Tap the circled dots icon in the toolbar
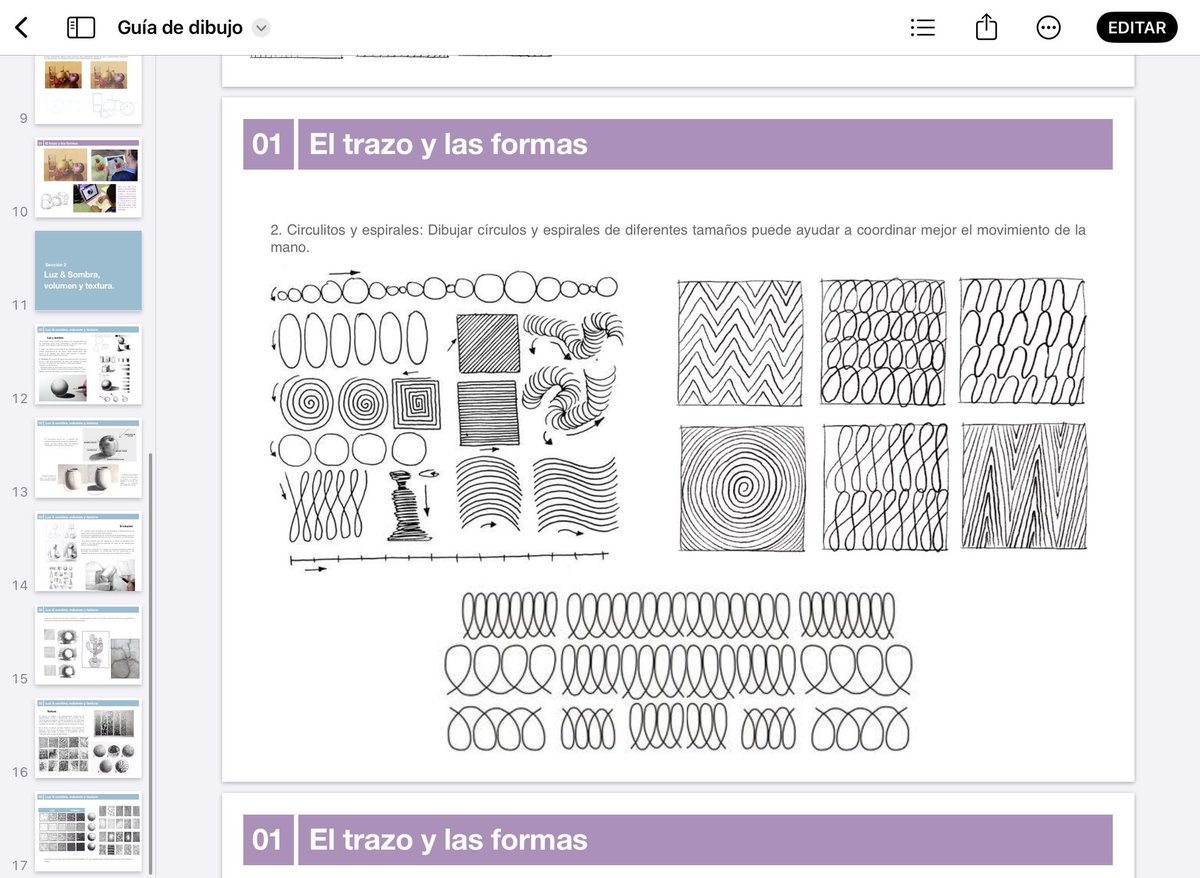This screenshot has height=878, width=1200. click(x=1048, y=27)
